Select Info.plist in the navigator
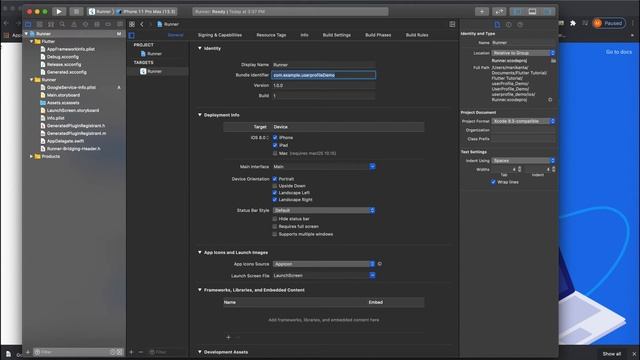 [56, 118]
